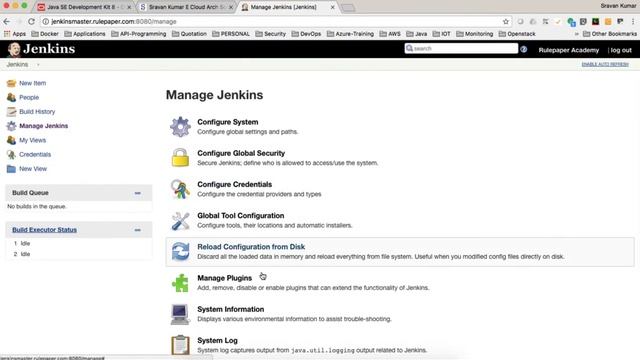Click the Reload Configuration from Disk link
Screen dimensions: 640x360
coord(251,247)
